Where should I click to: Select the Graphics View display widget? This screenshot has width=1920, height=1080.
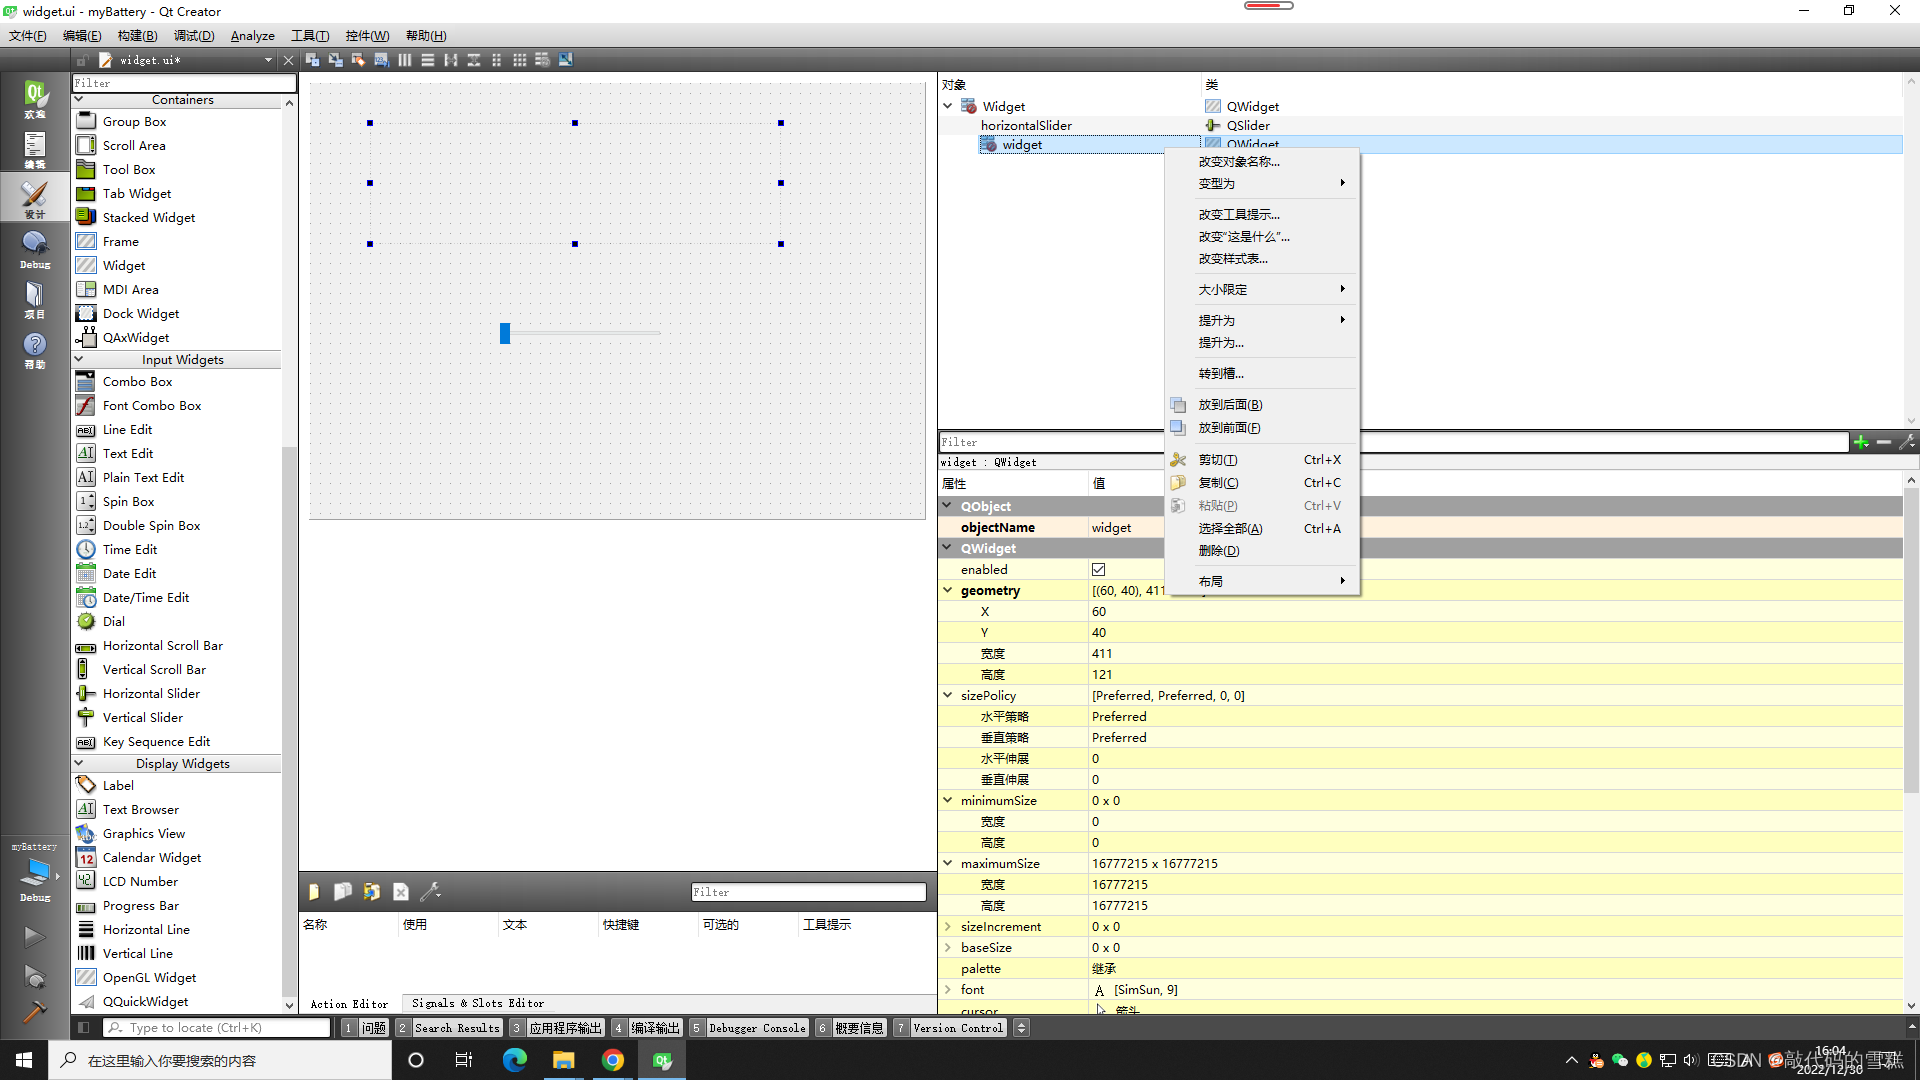142,832
